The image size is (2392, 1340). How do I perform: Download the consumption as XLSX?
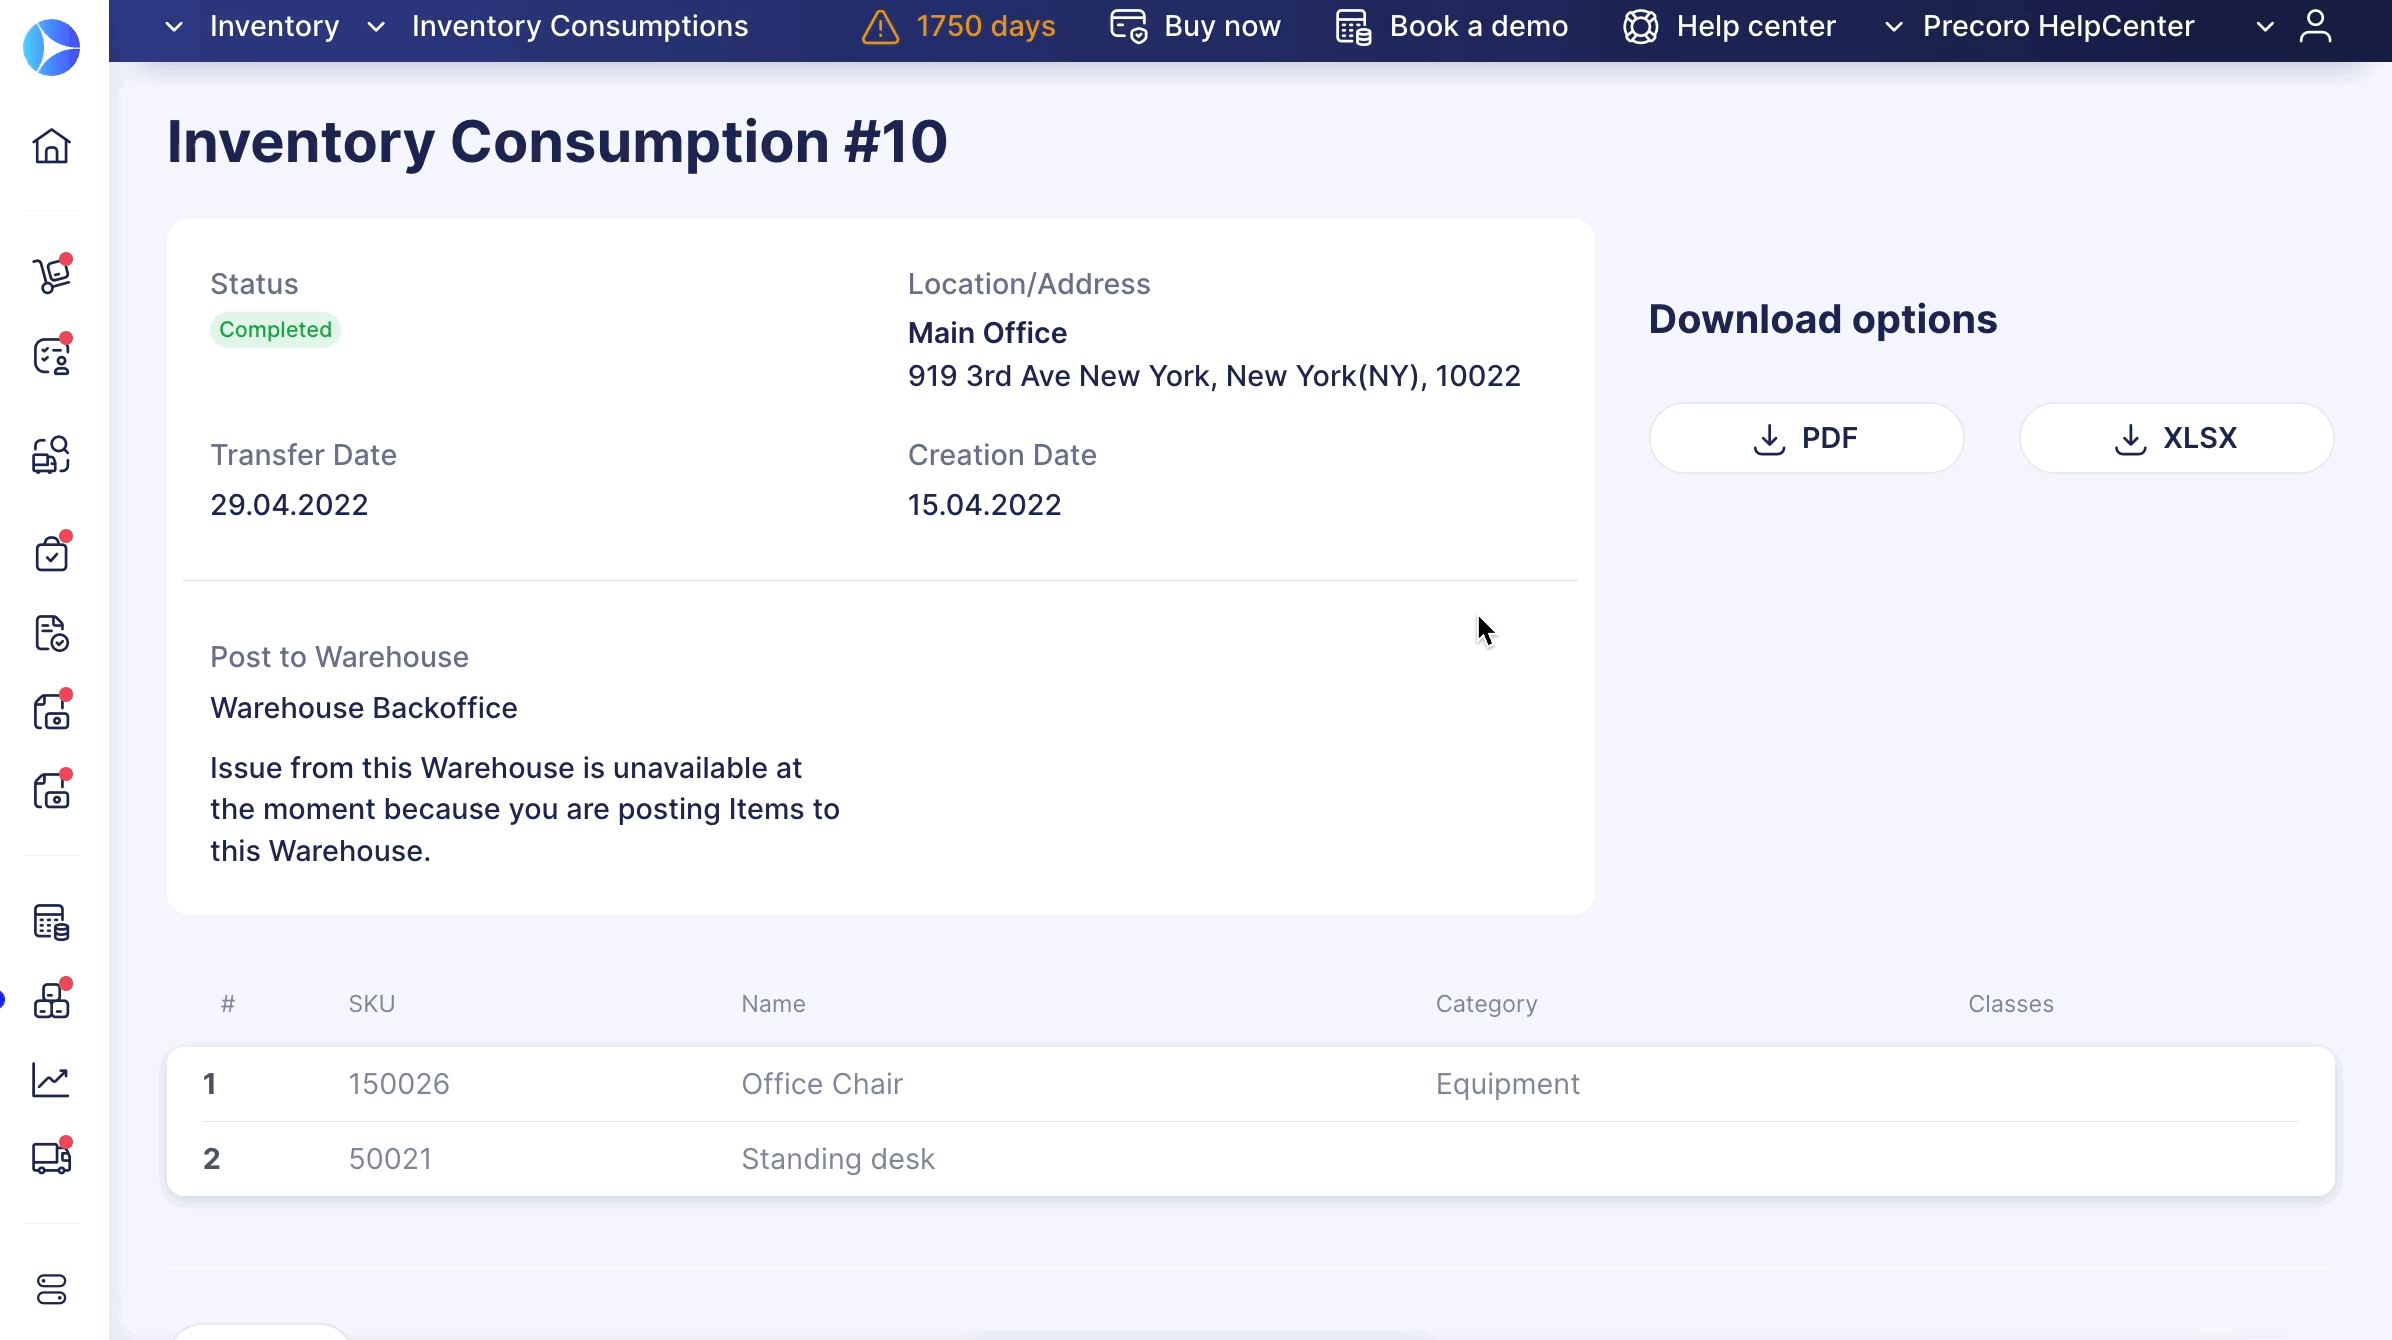[x=2176, y=438]
